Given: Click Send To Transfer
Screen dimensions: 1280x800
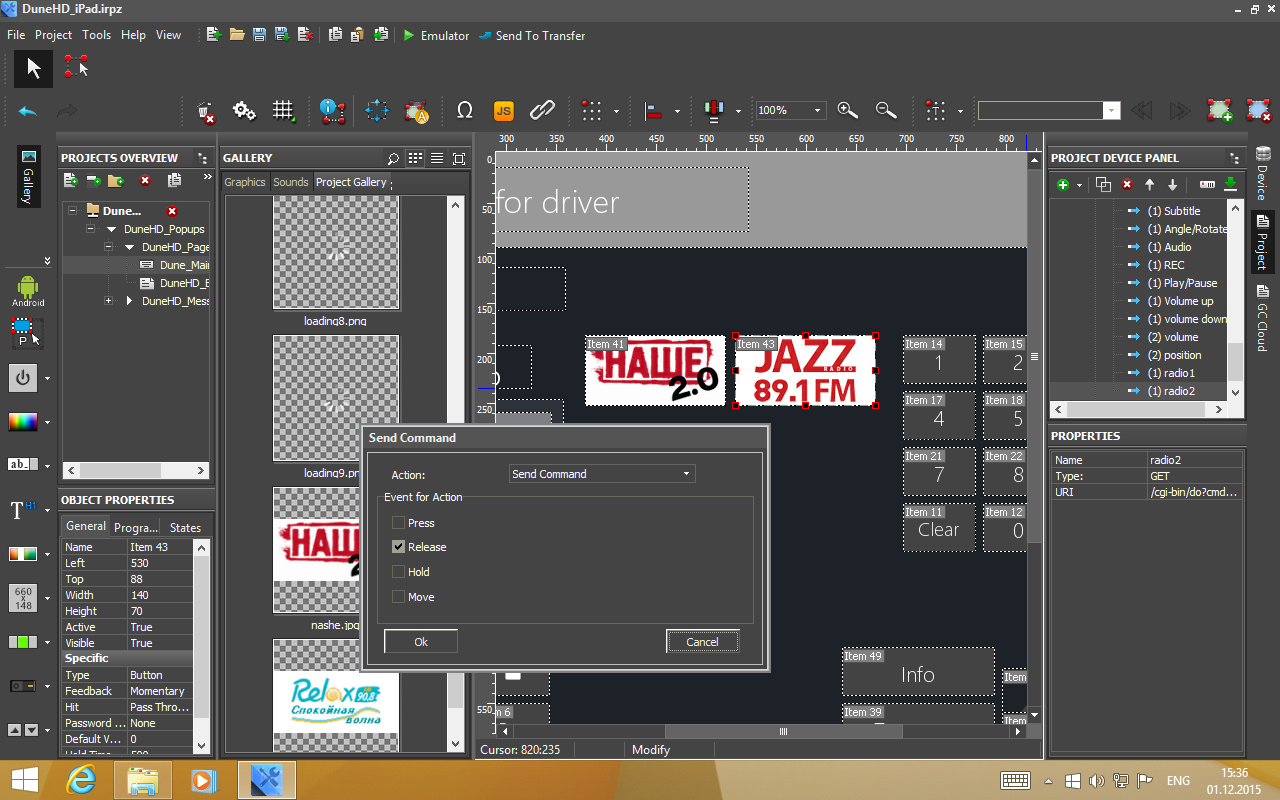Looking at the screenshot, I should pos(532,35).
